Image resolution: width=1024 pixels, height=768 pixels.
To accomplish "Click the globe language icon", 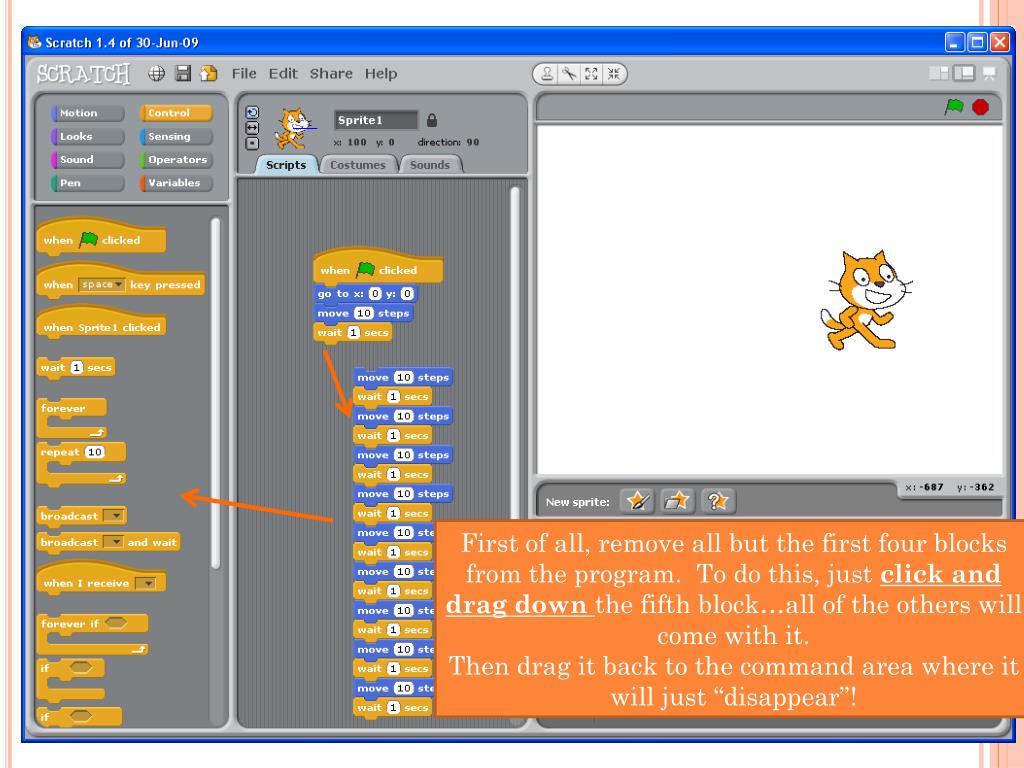I will (x=157, y=74).
